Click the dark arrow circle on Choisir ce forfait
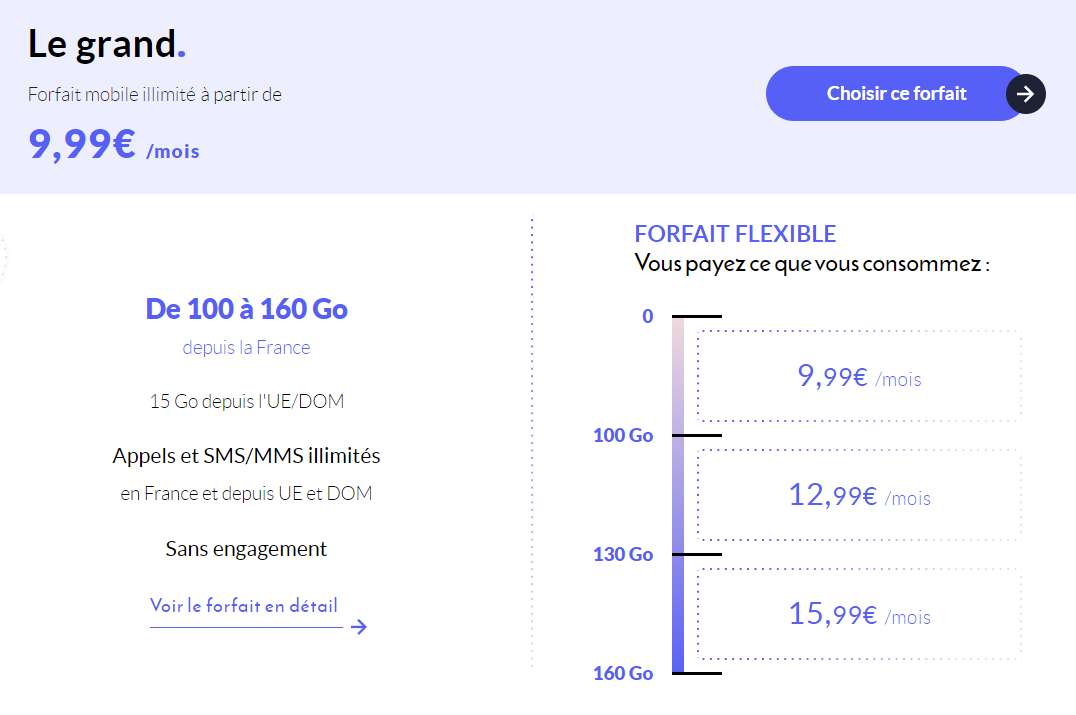Screen dimensions: 1076x715 click(x=1025, y=94)
